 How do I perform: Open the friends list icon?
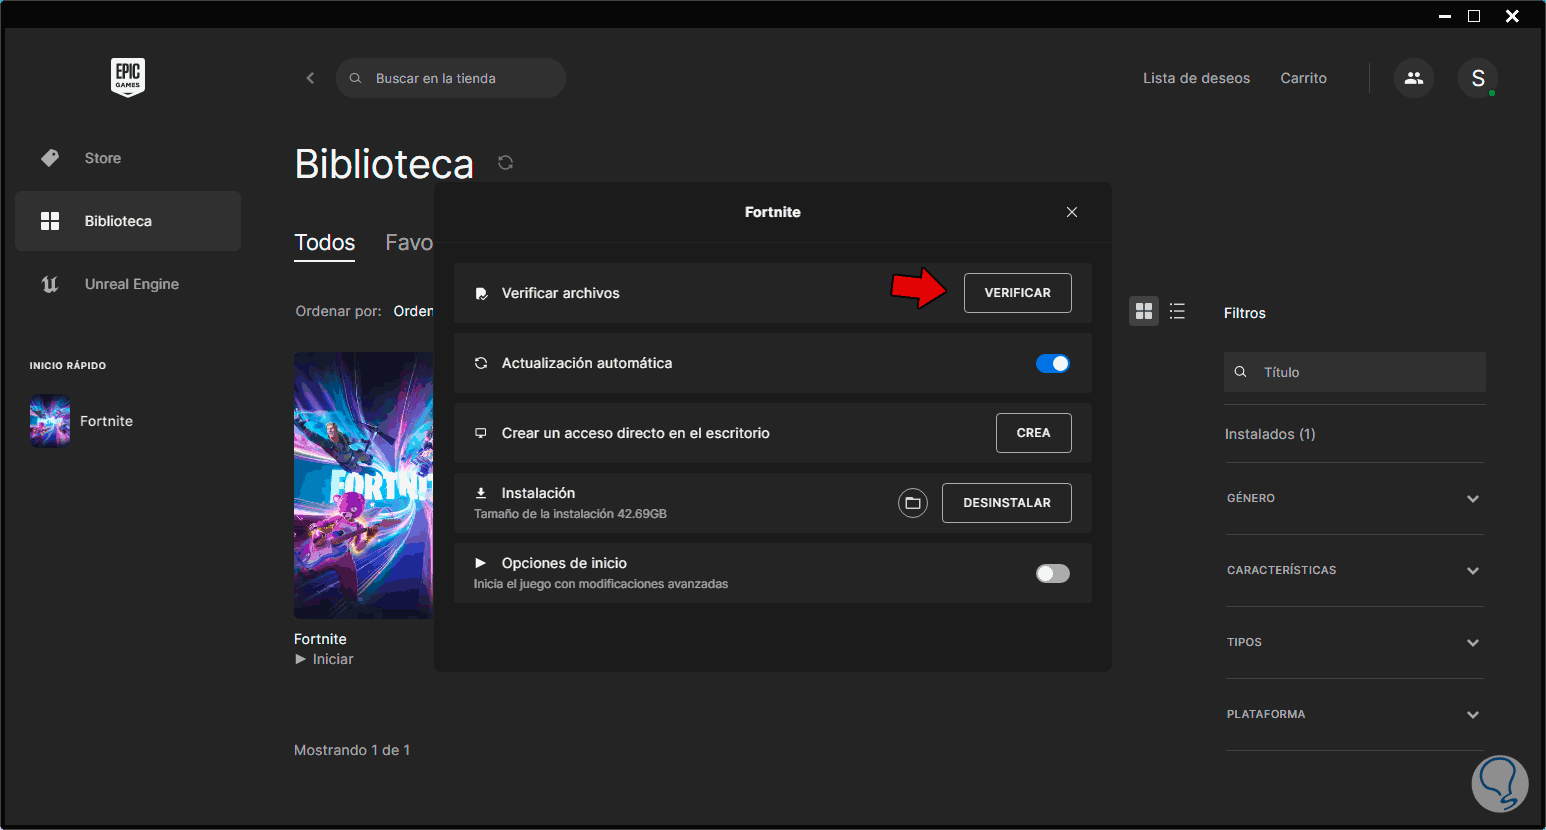[1414, 78]
